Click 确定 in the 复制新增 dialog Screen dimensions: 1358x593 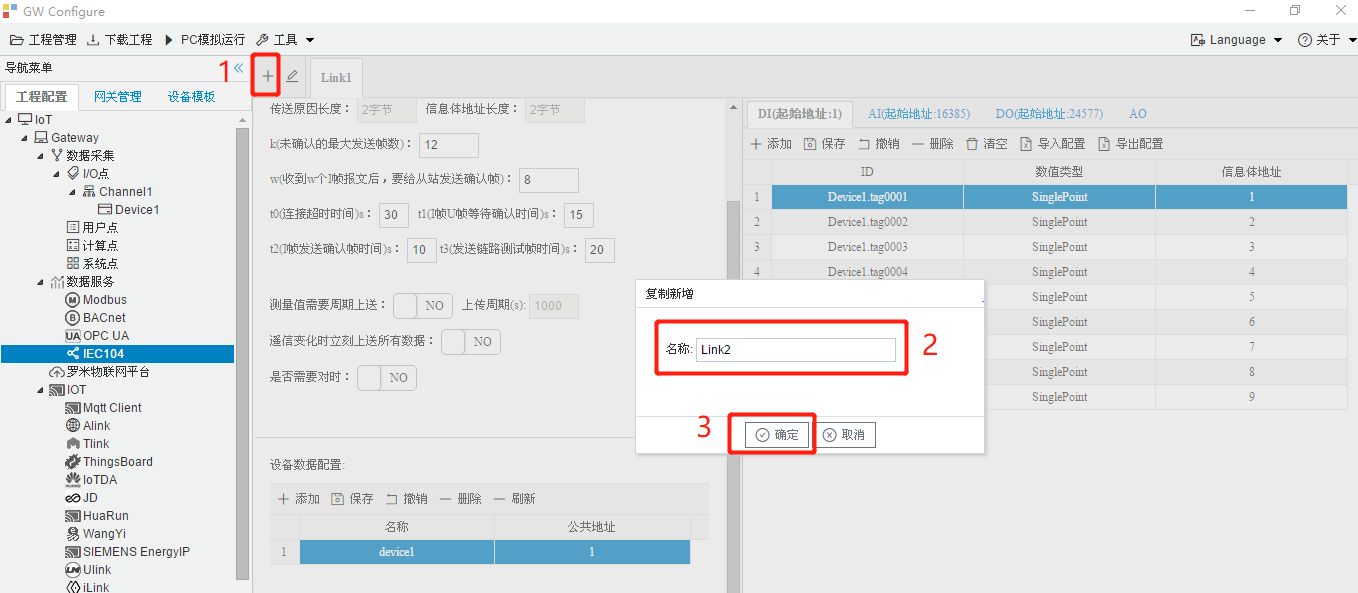777,435
